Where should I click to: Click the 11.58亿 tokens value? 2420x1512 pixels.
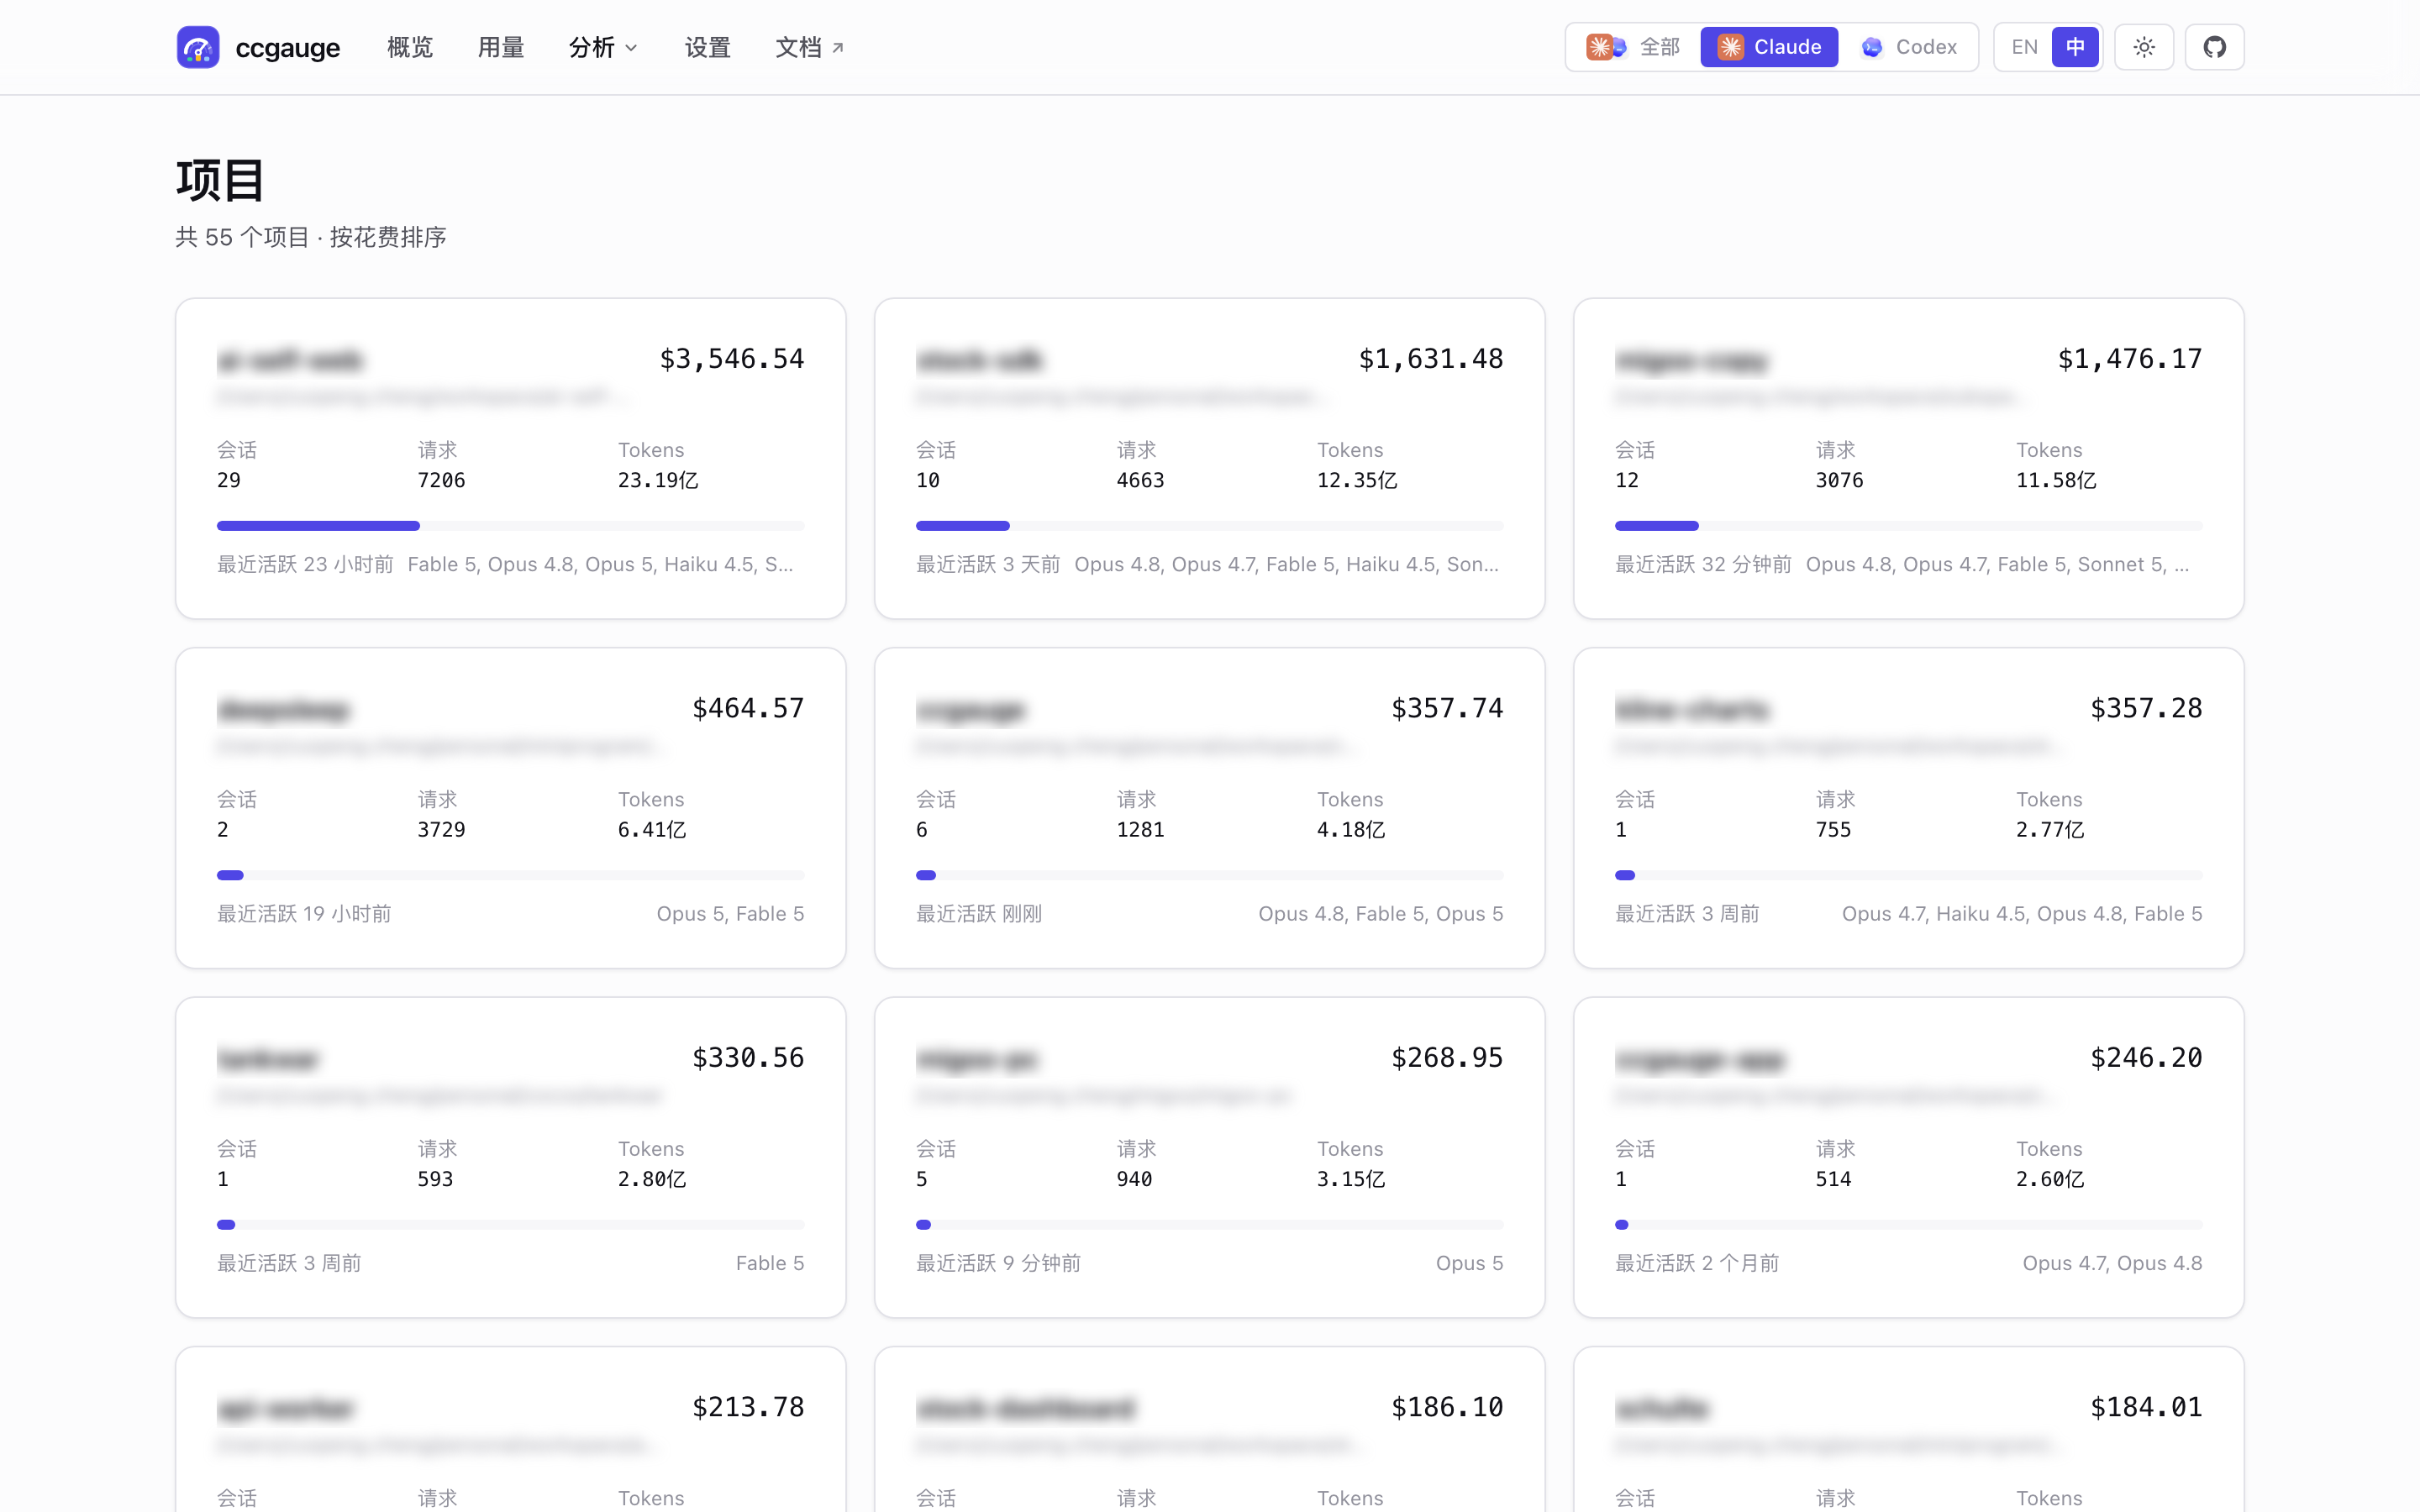point(2056,480)
